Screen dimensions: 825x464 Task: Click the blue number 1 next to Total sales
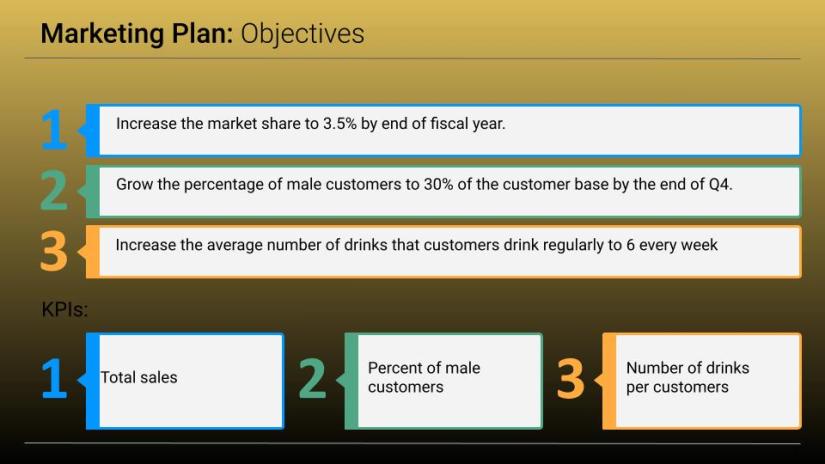tap(54, 380)
